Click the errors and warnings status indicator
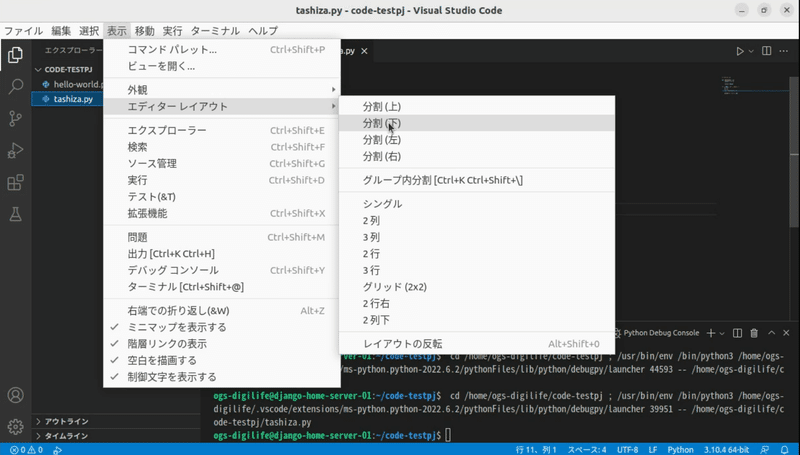The width and height of the screenshot is (800, 455). tap(27, 450)
